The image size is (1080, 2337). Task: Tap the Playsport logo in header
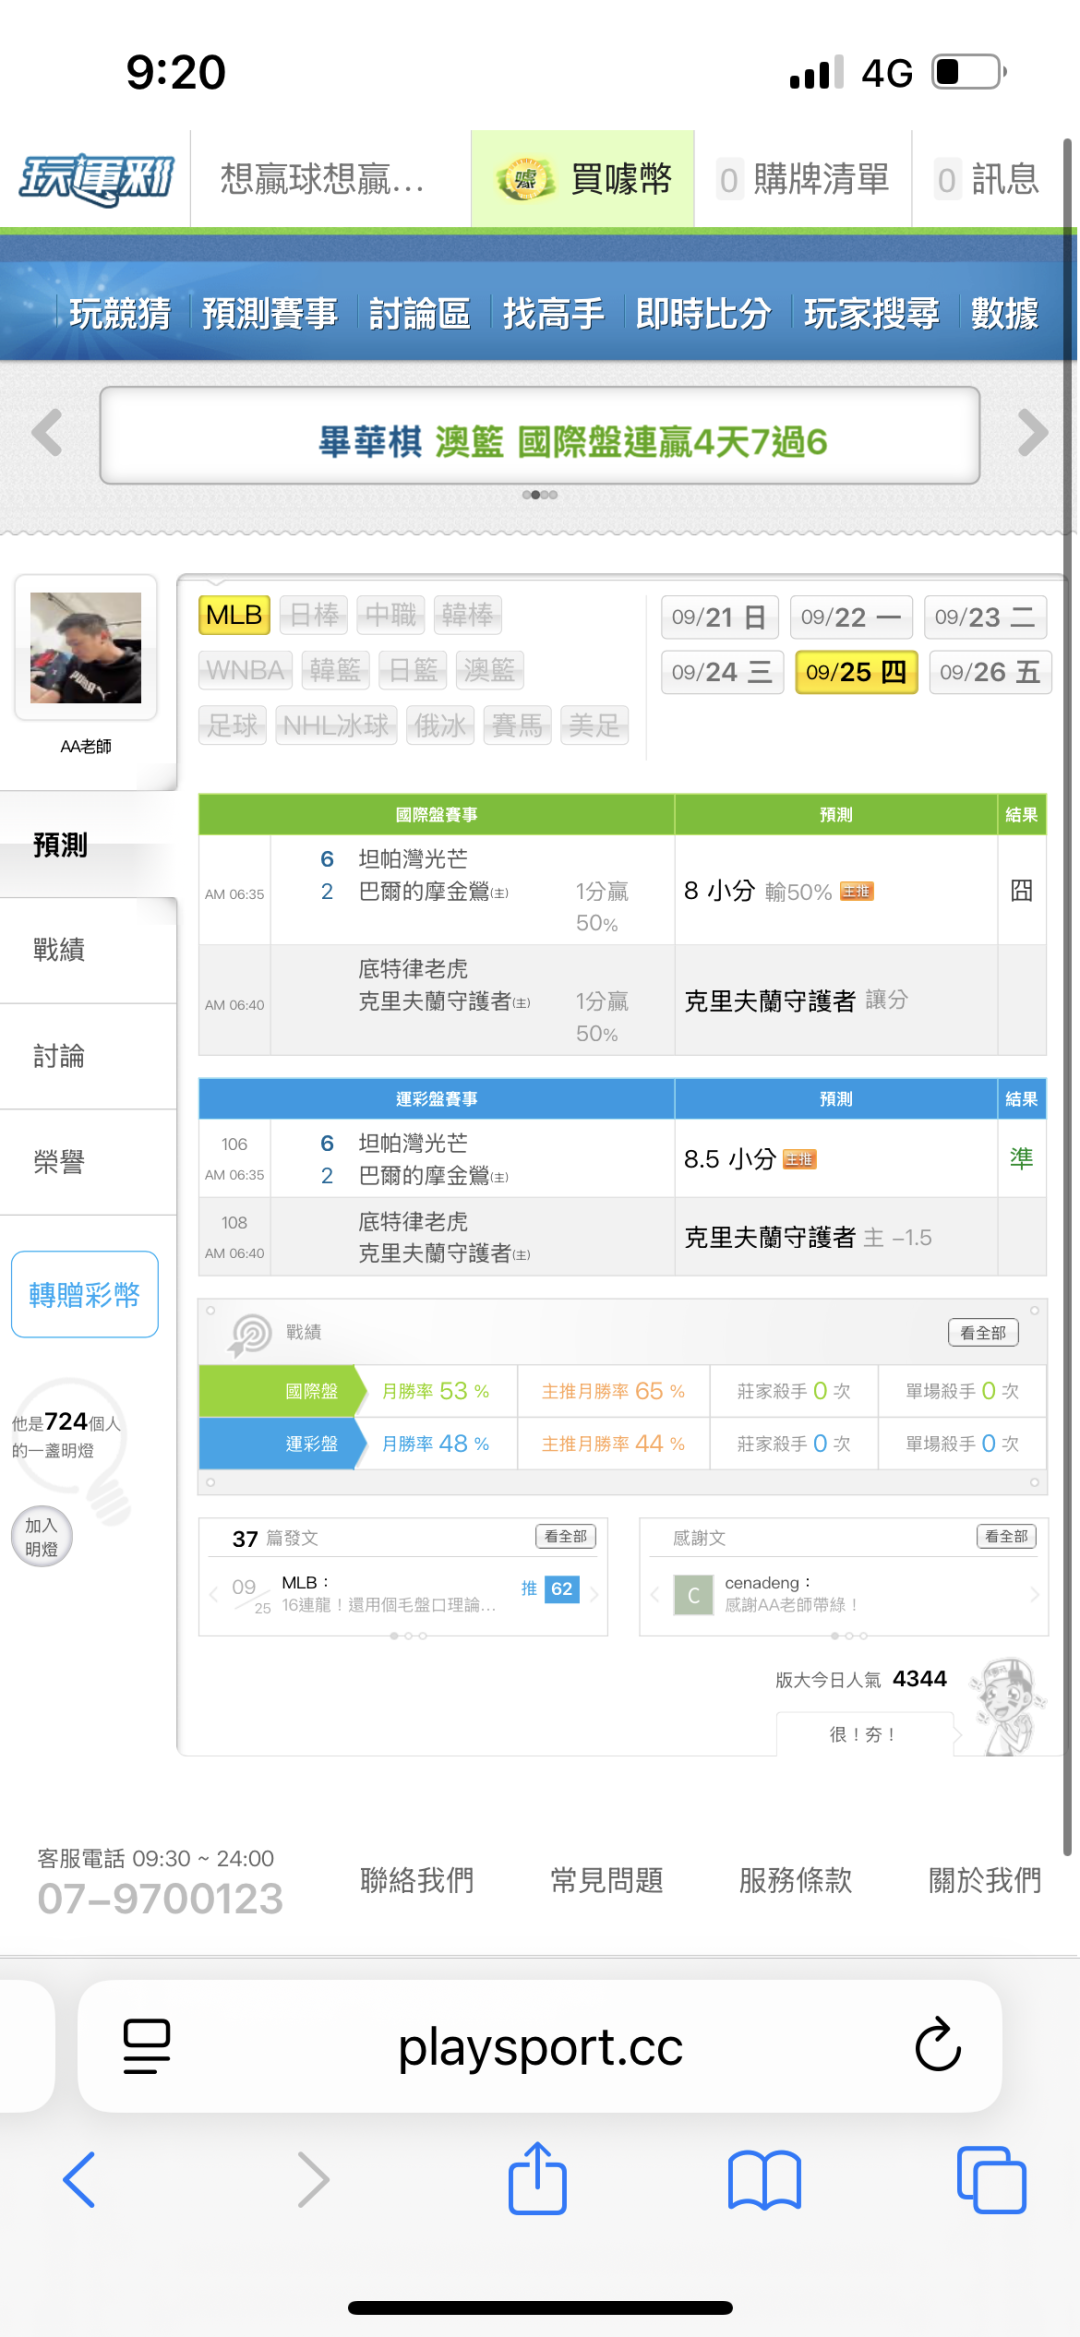click(96, 180)
